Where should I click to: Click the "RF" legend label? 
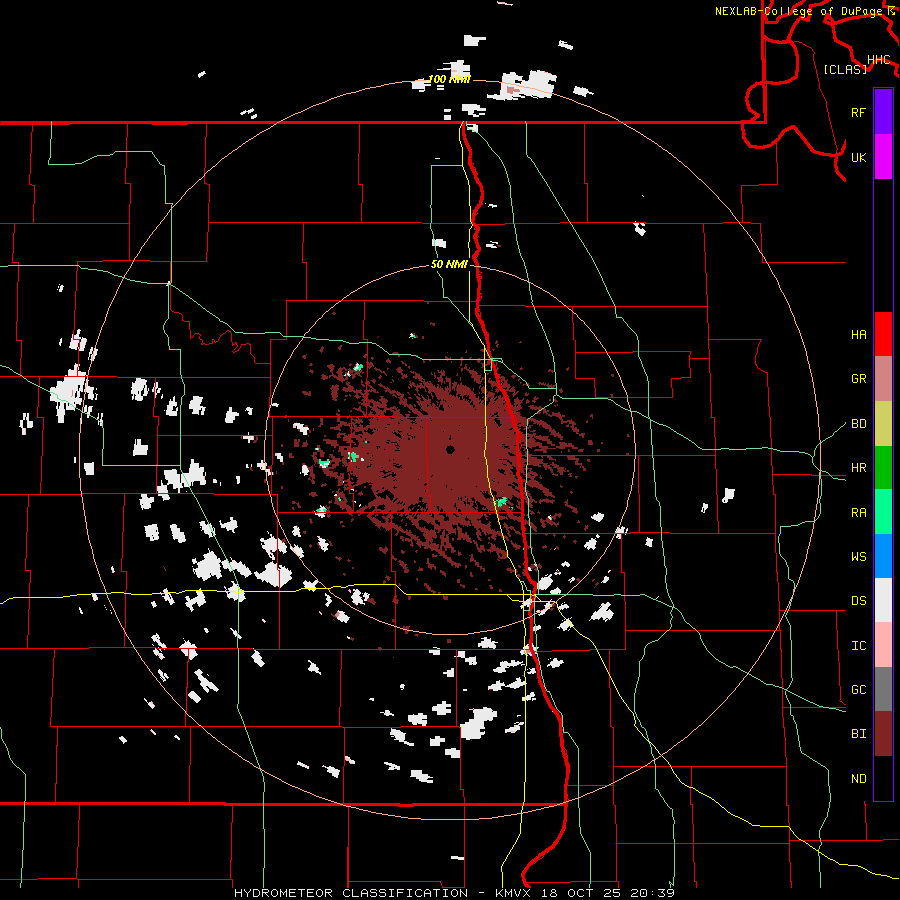point(858,112)
